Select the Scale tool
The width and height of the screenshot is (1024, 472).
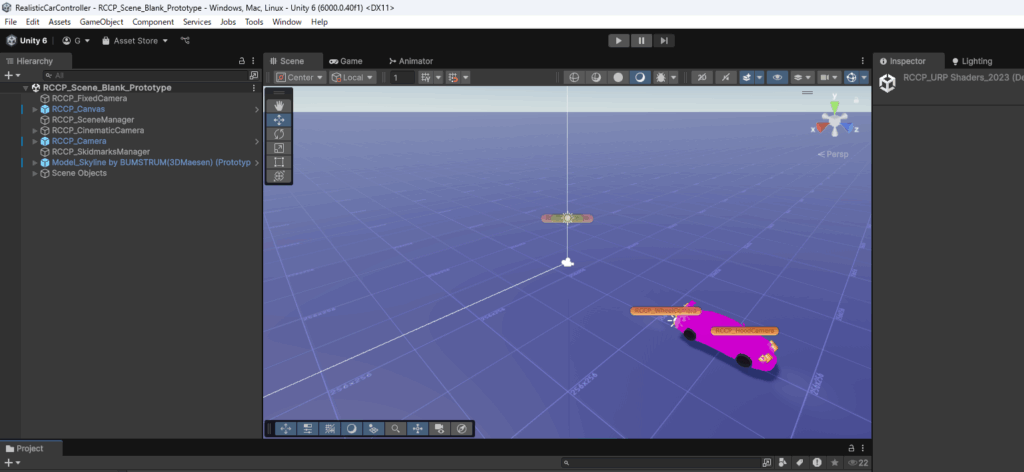(279, 148)
